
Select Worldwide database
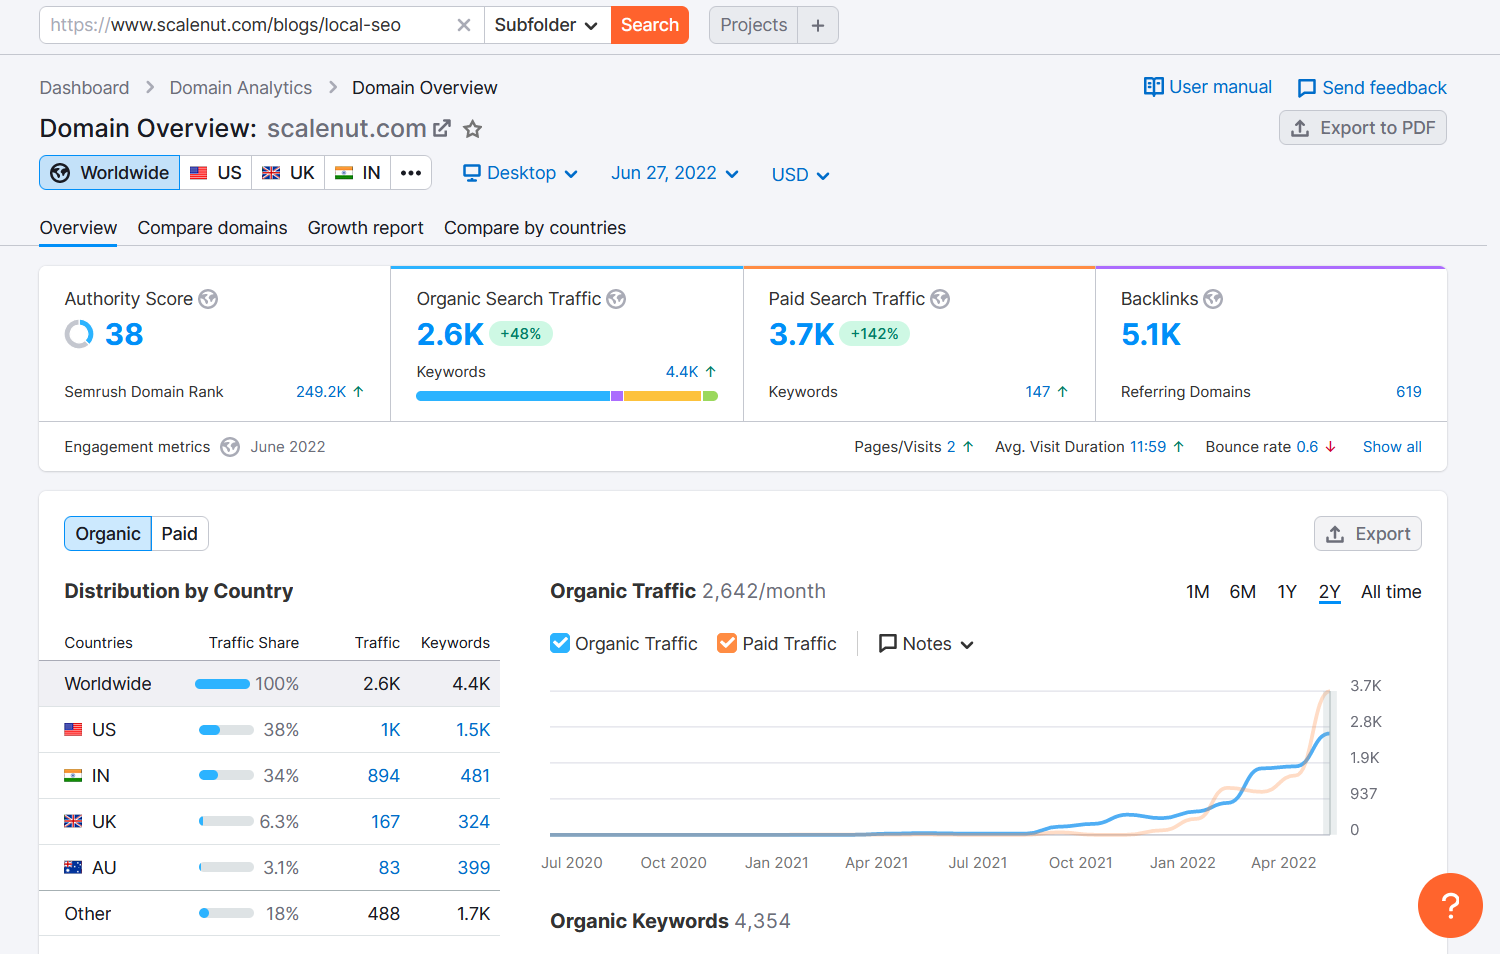pos(110,173)
